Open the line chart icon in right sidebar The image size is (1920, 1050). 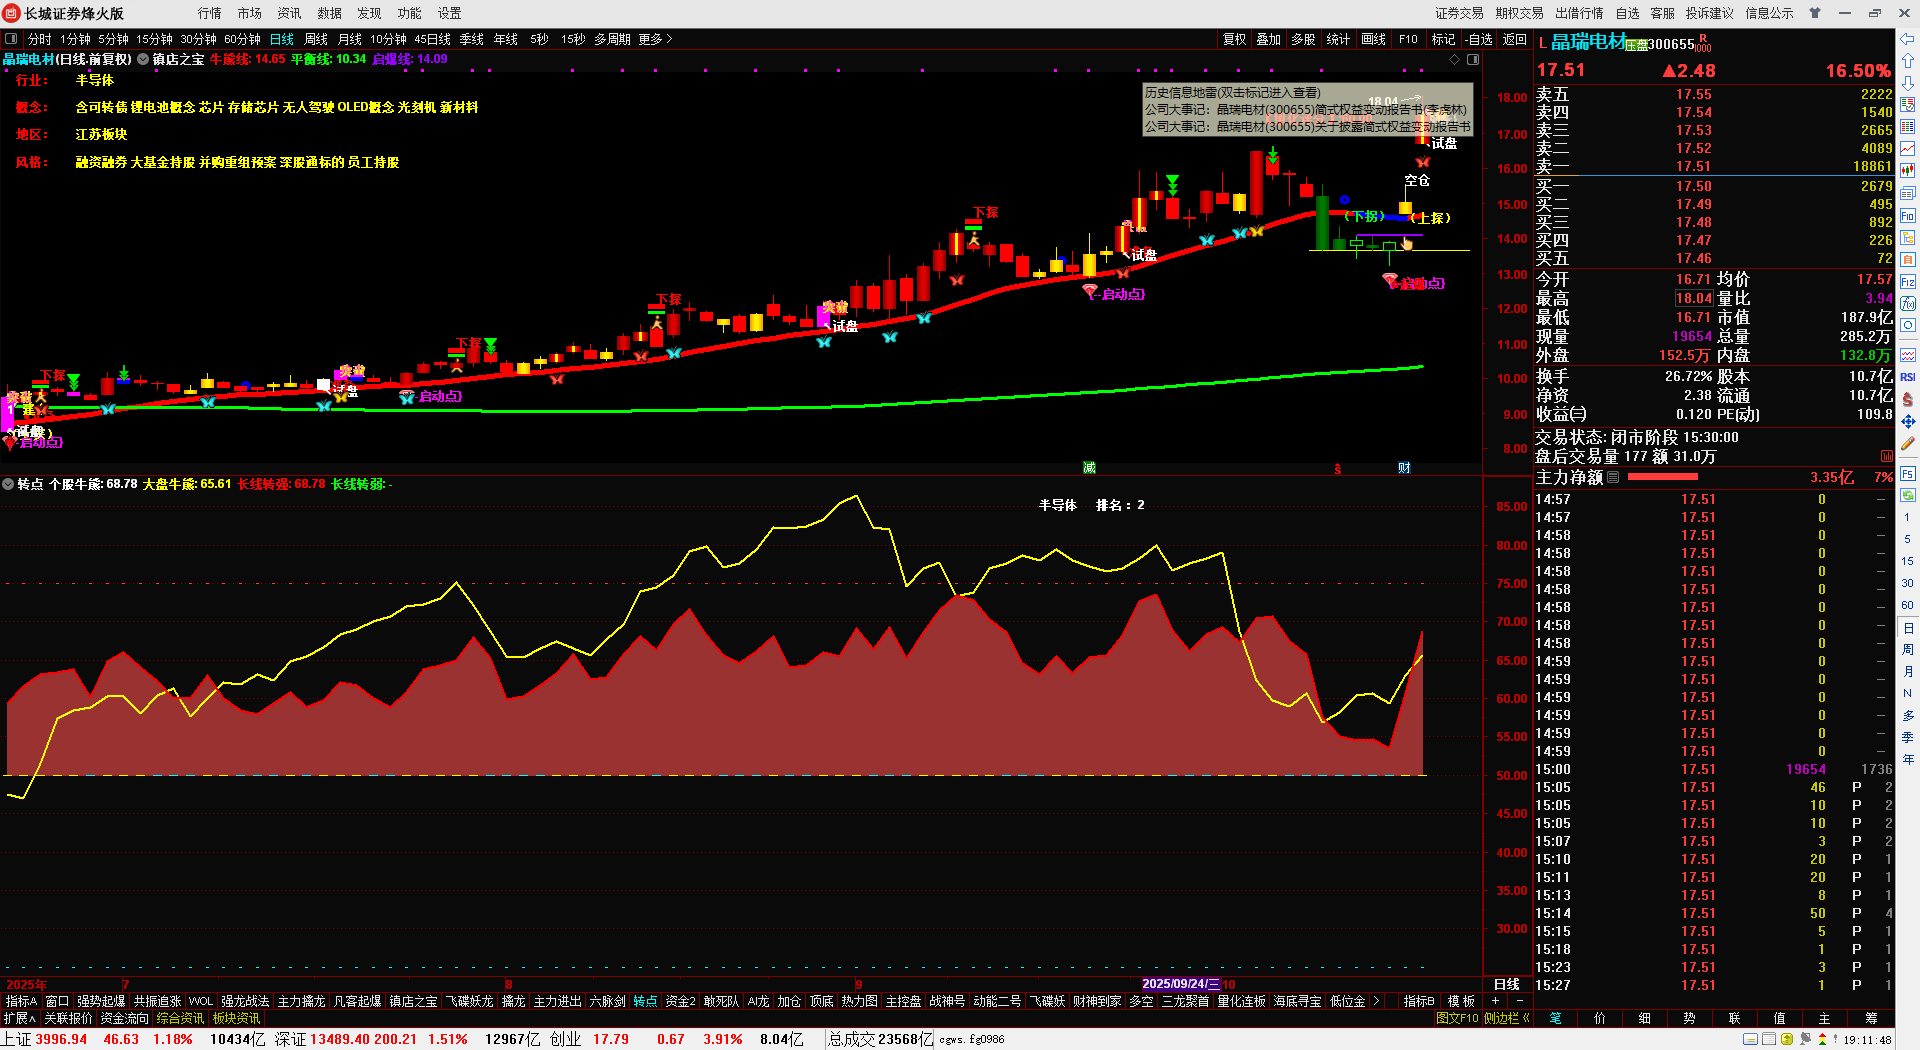(1908, 149)
